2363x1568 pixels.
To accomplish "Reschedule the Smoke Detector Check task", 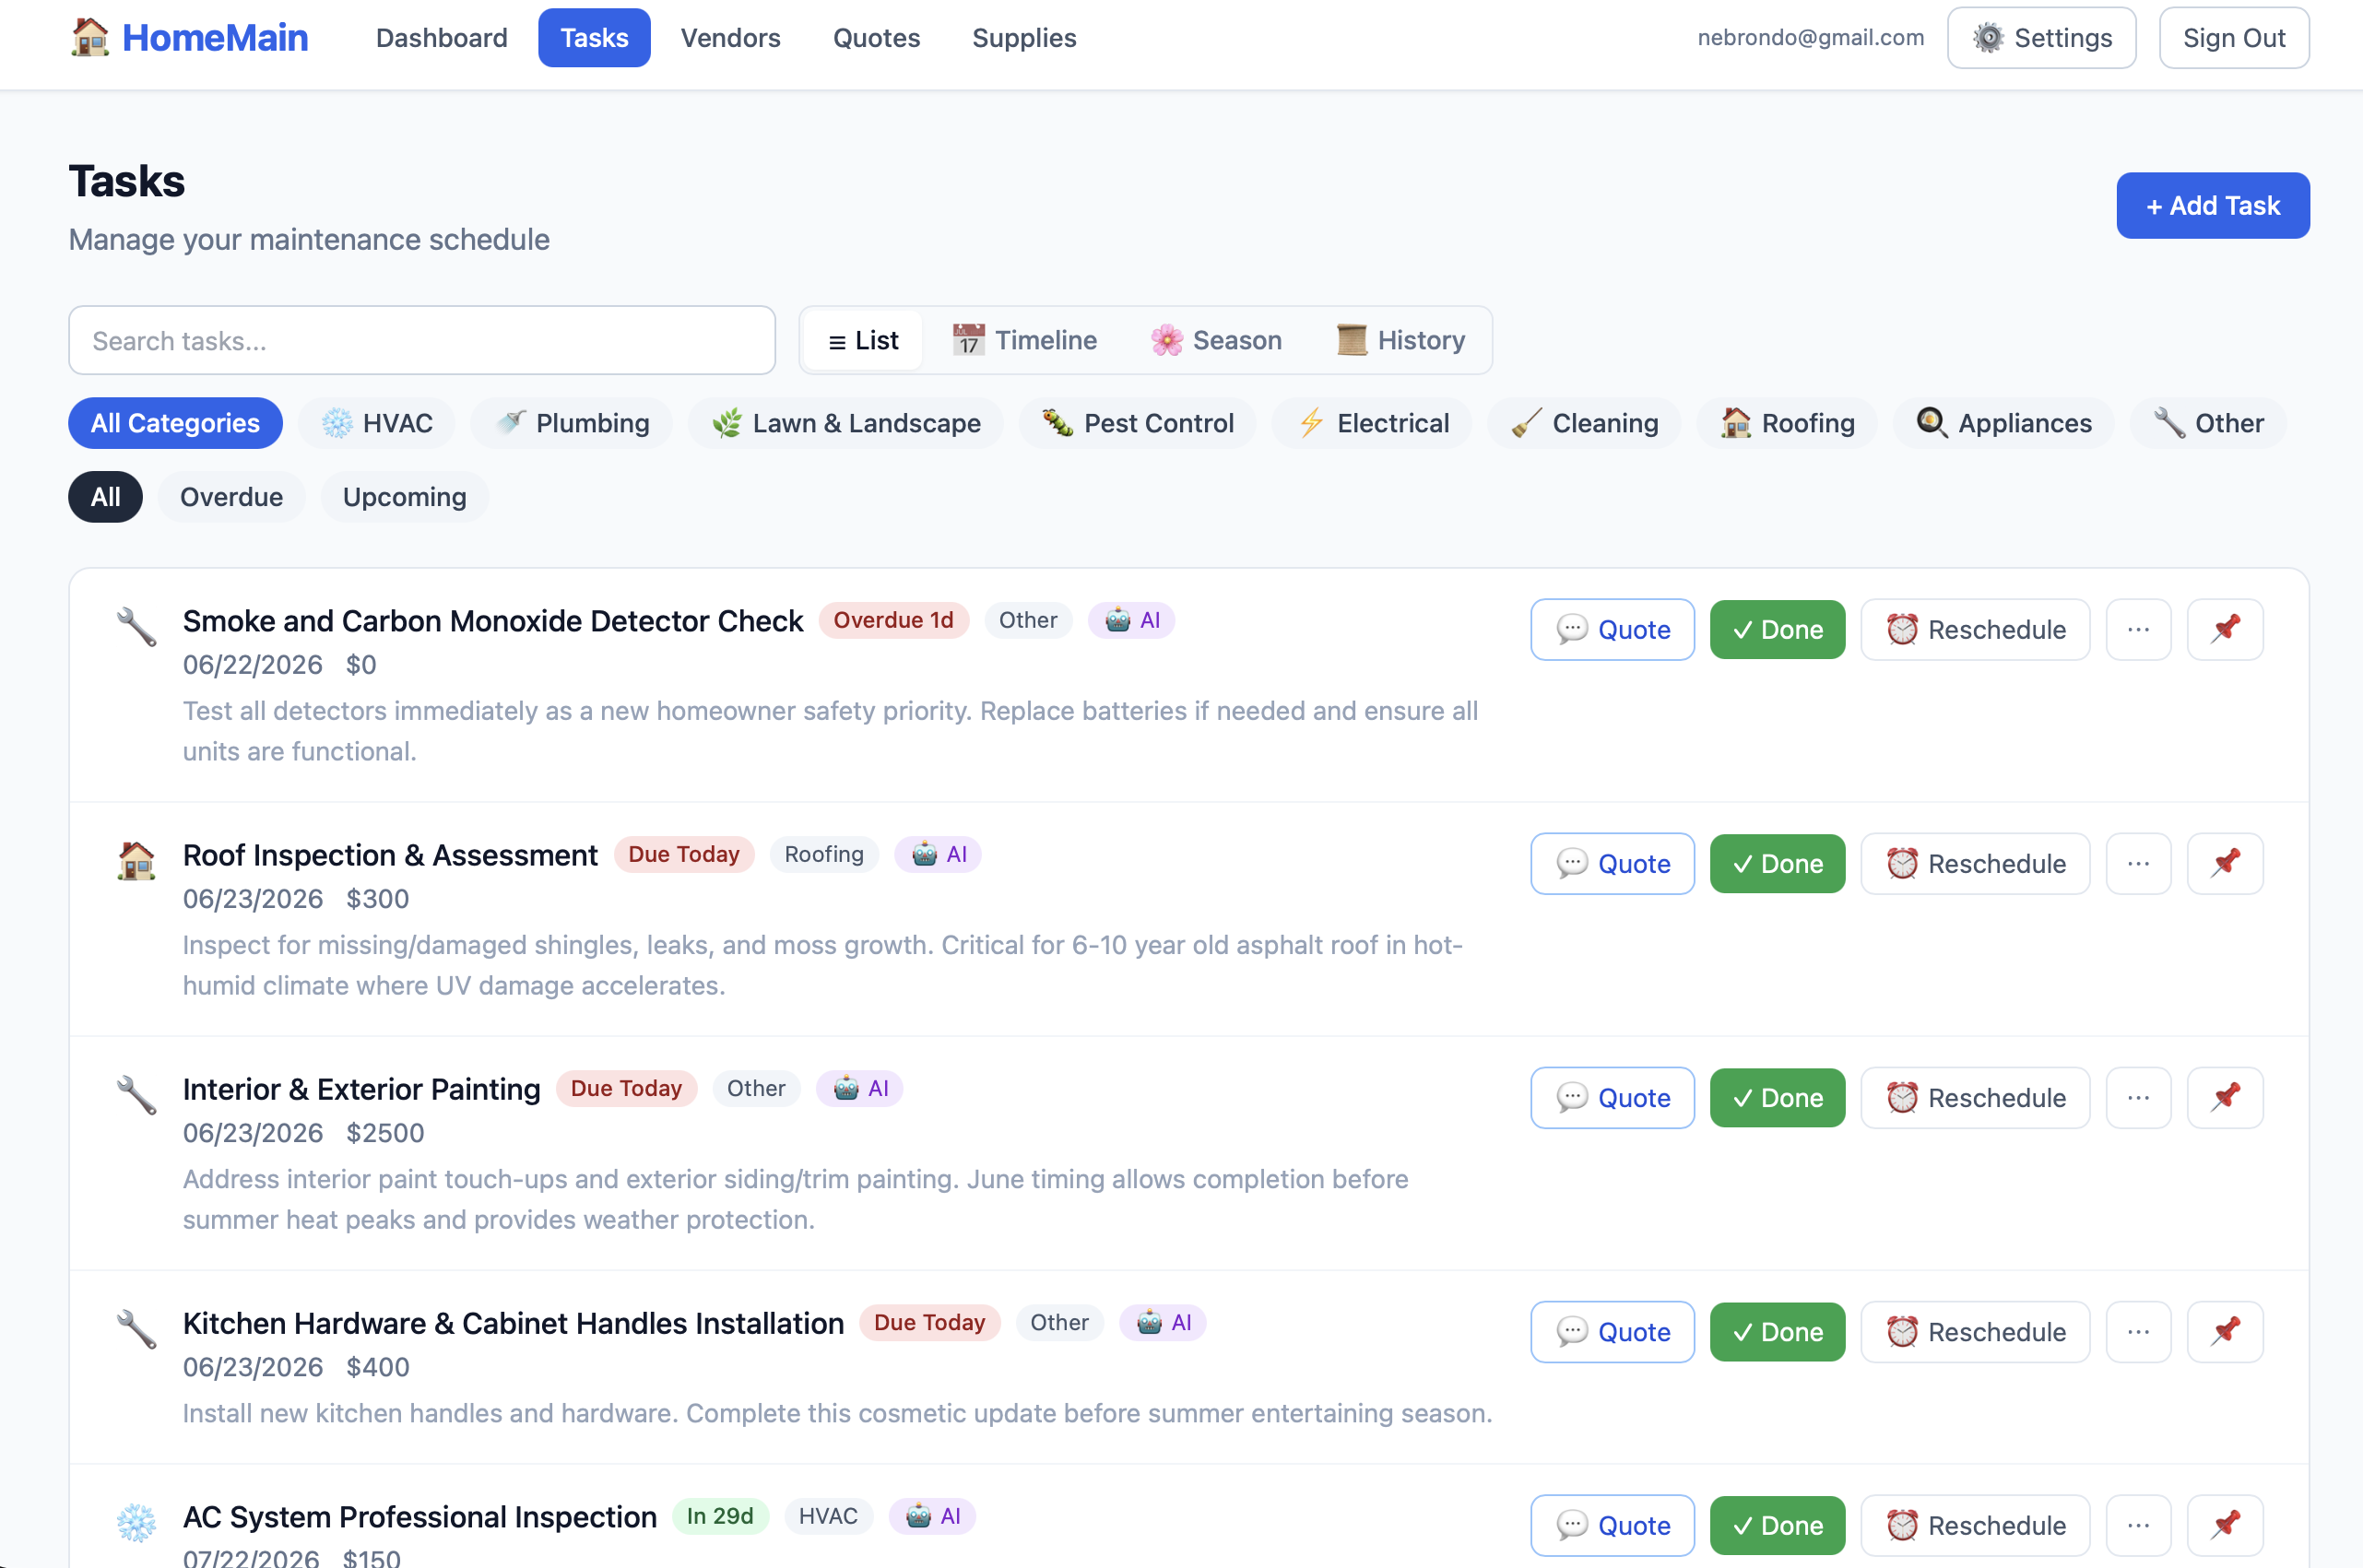I will click(1975, 629).
